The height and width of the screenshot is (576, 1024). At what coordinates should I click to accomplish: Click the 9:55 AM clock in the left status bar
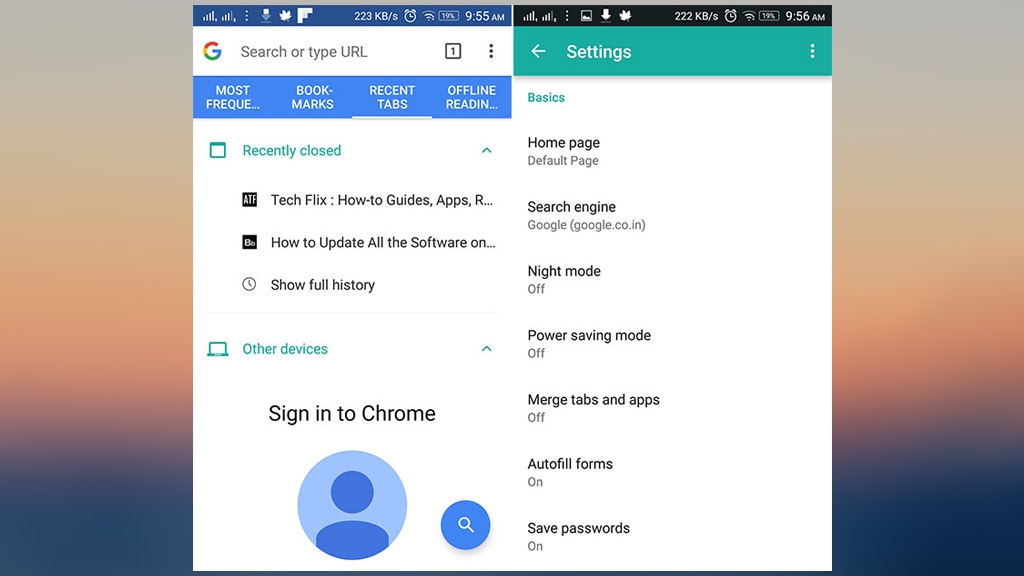pyautogui.click(x=485, y=16)
